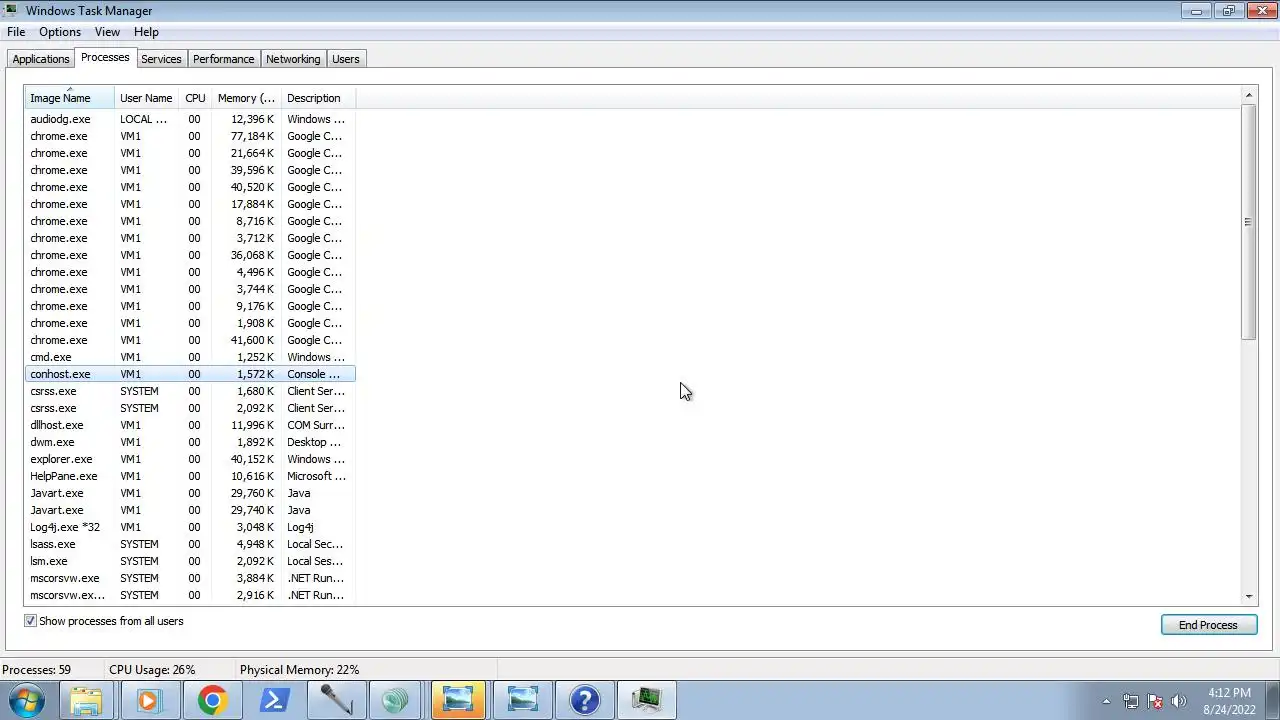Open the Options menu
The height and width of the screenshot is (720, 1280).
[x=60, y=32]
